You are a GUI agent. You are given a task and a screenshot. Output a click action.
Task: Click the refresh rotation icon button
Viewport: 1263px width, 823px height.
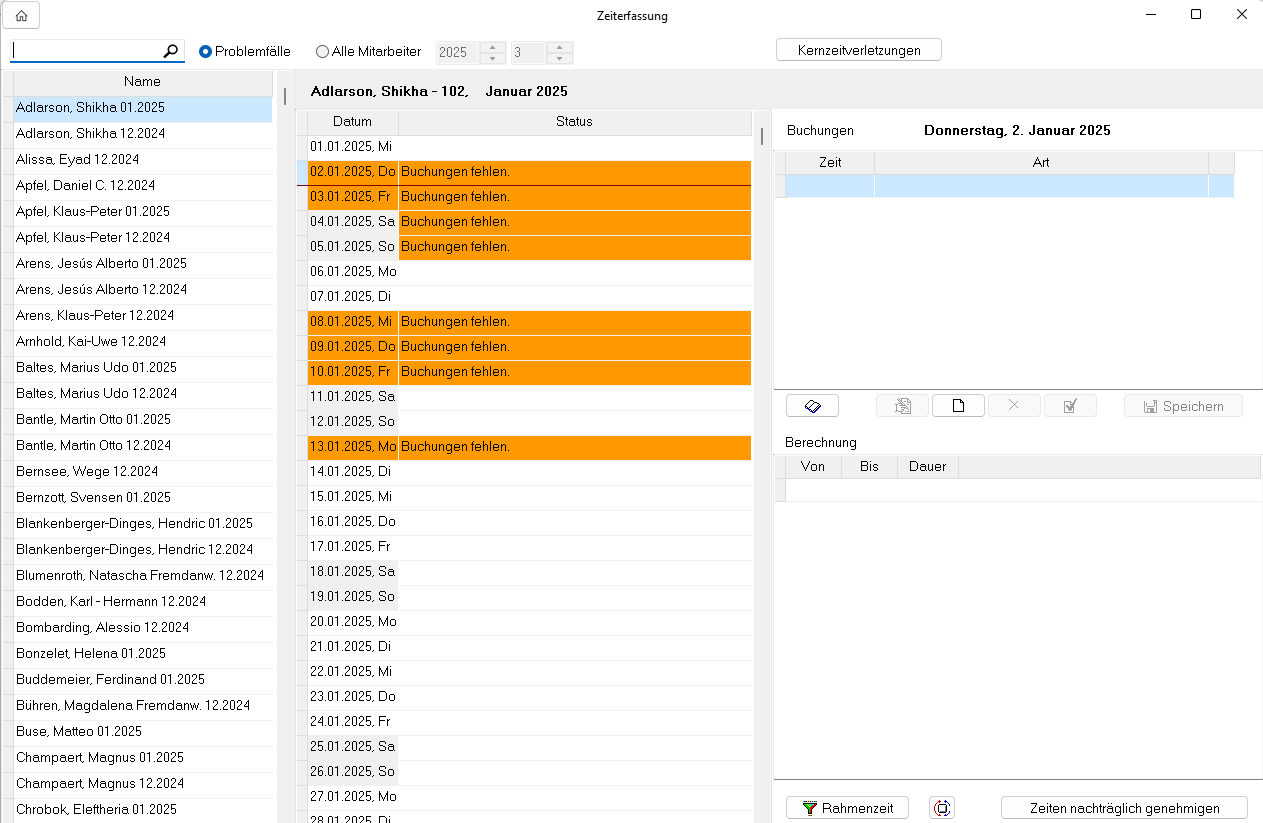pyautogui.click(x=942, y=808)
